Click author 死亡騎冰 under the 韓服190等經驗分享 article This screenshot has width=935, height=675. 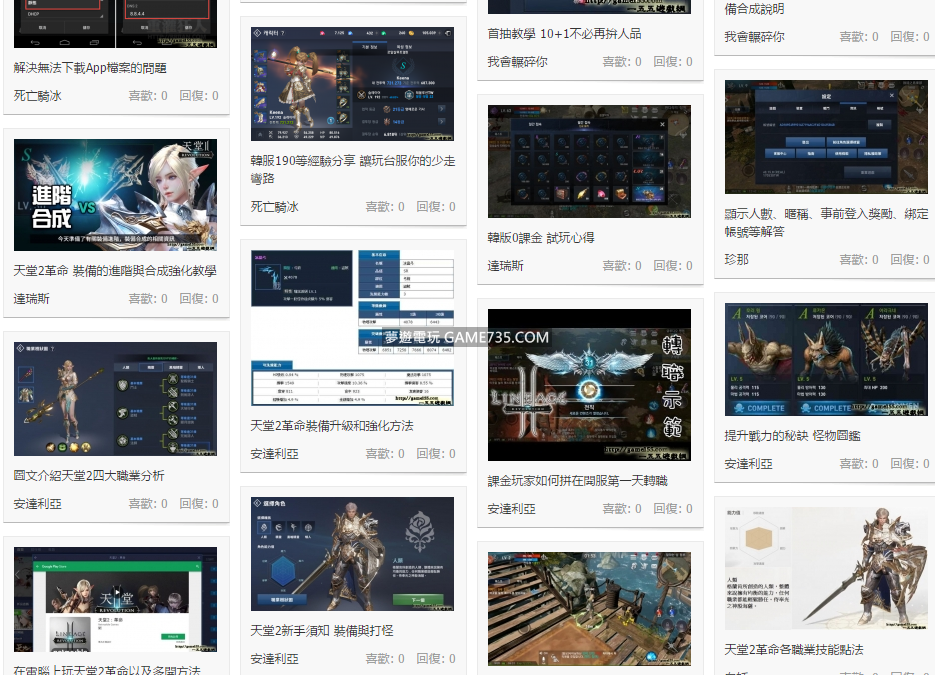click(x=274, y=206)
